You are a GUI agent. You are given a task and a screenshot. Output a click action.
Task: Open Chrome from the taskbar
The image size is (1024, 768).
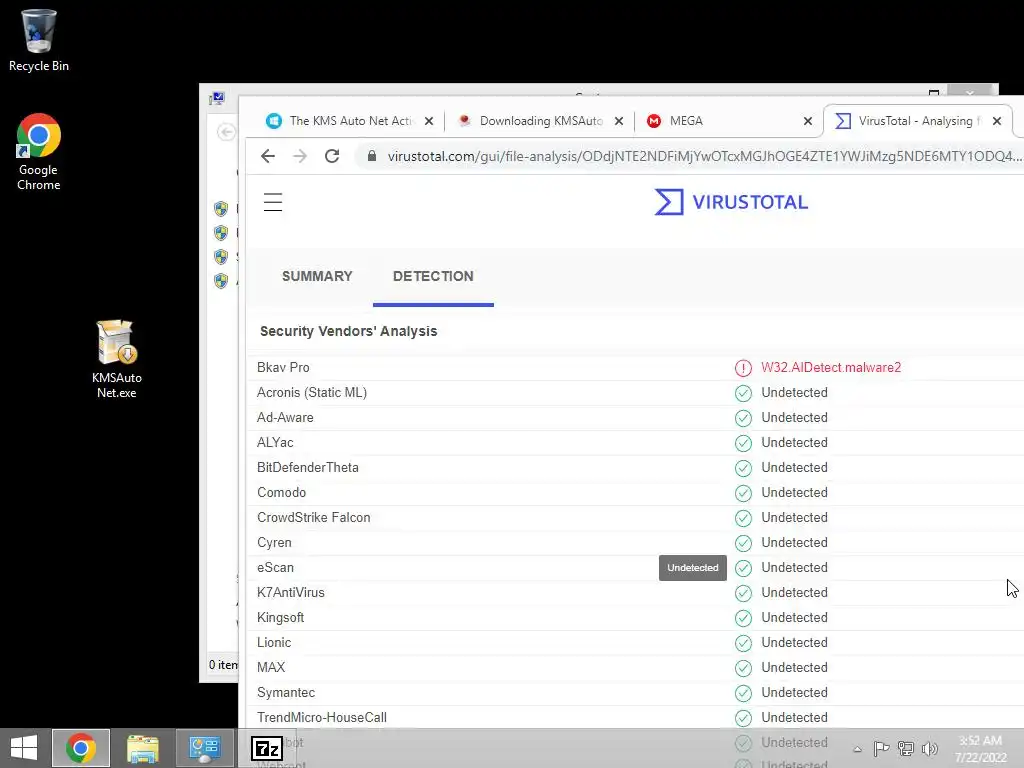click(81, 748)
